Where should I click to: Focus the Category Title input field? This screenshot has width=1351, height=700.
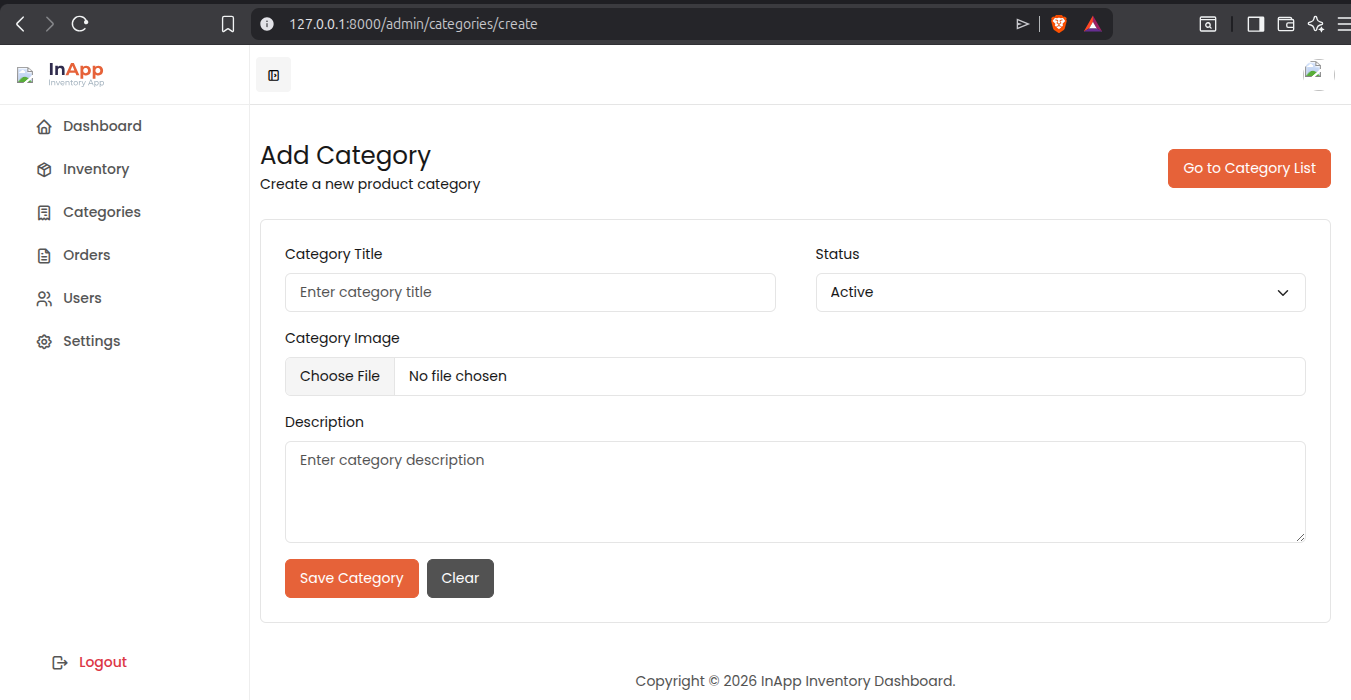pos(530,292)
